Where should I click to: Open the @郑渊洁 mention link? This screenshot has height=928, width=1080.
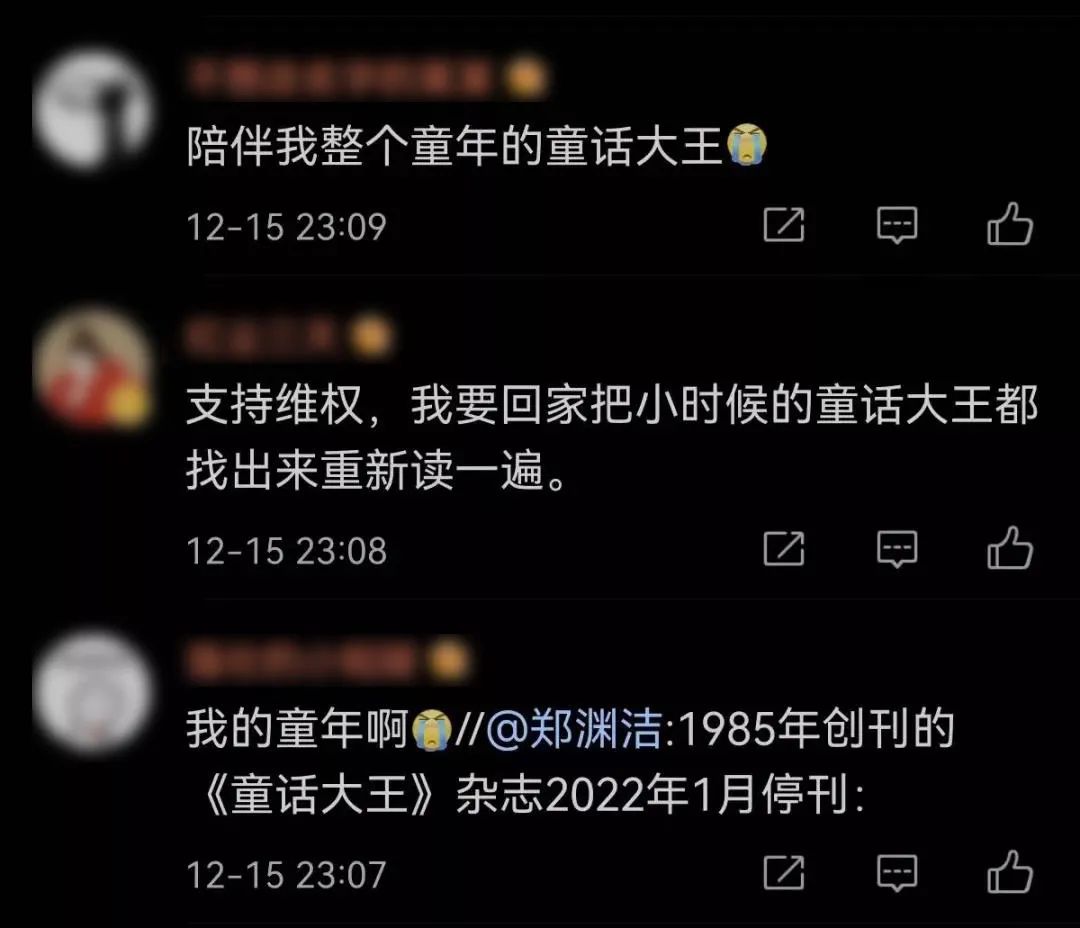pos(574,729)
